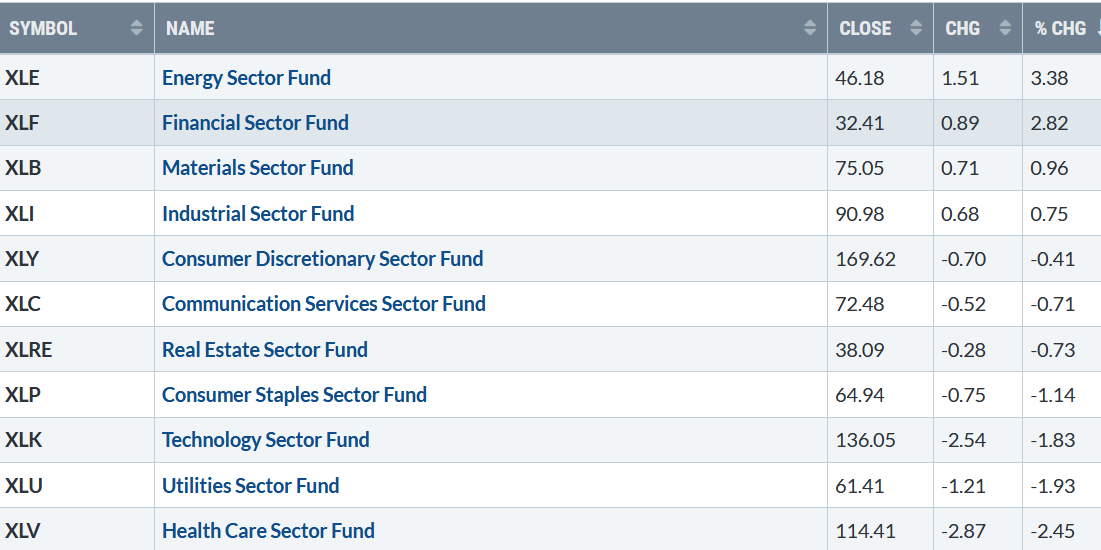Sort by Close price arrows icon

(x=916, y=28)
